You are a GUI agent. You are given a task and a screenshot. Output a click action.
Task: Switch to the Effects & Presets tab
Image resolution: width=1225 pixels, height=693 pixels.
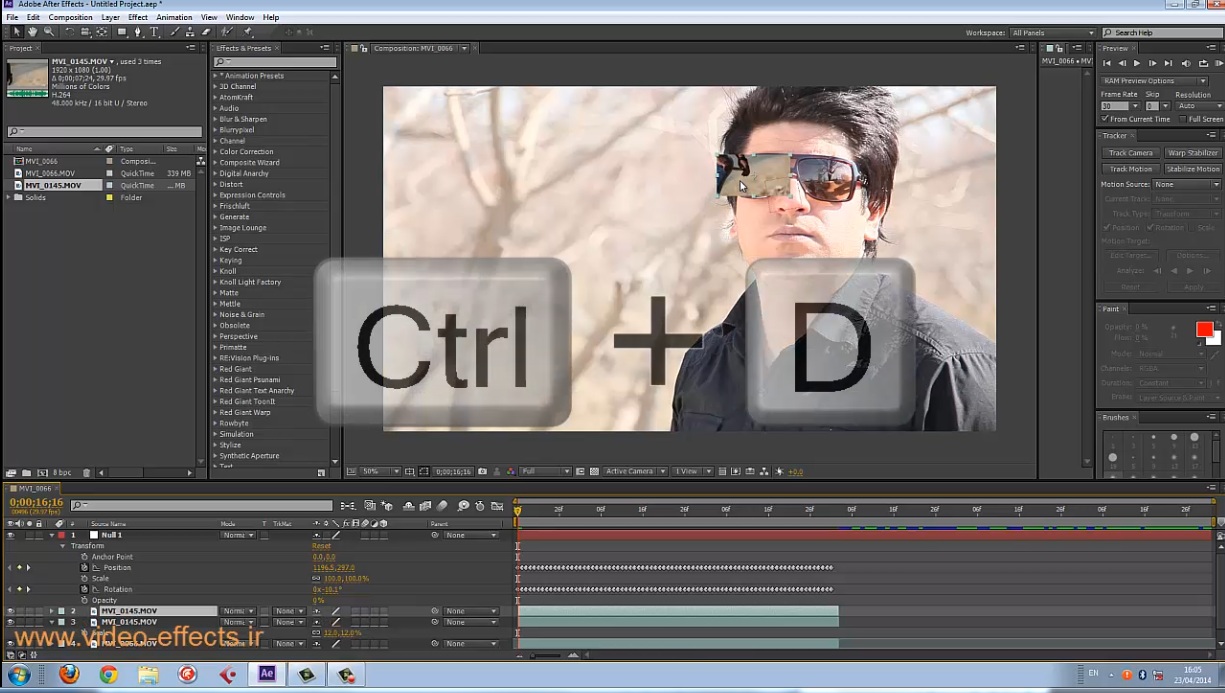[x=243, y=48]
